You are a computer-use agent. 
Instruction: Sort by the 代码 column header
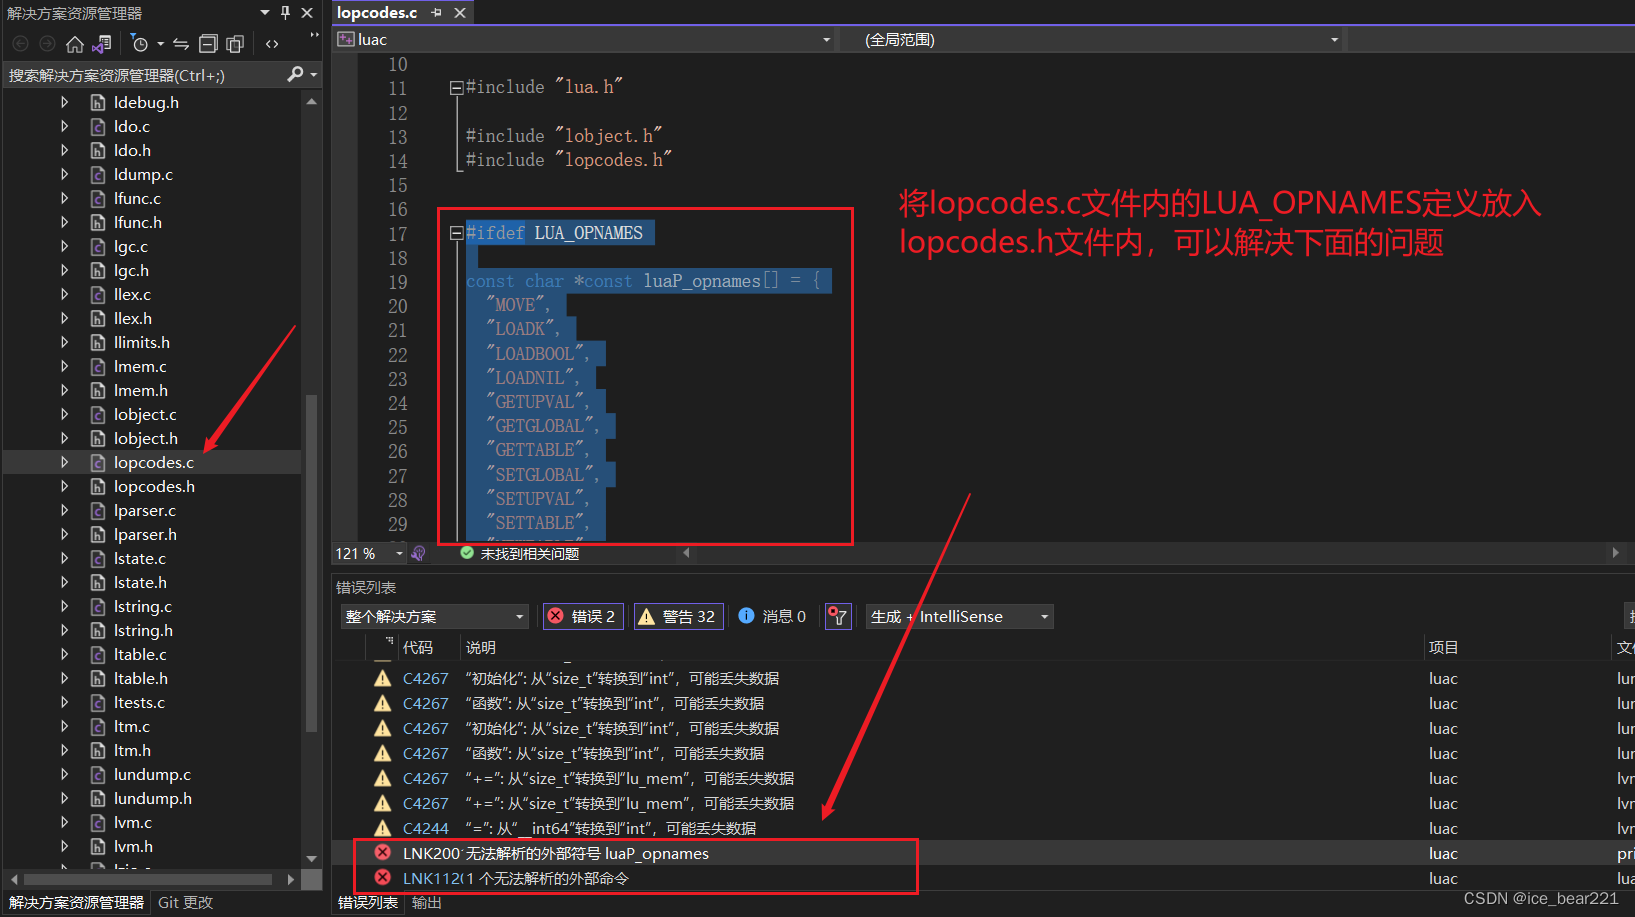[x=418, y=648]
